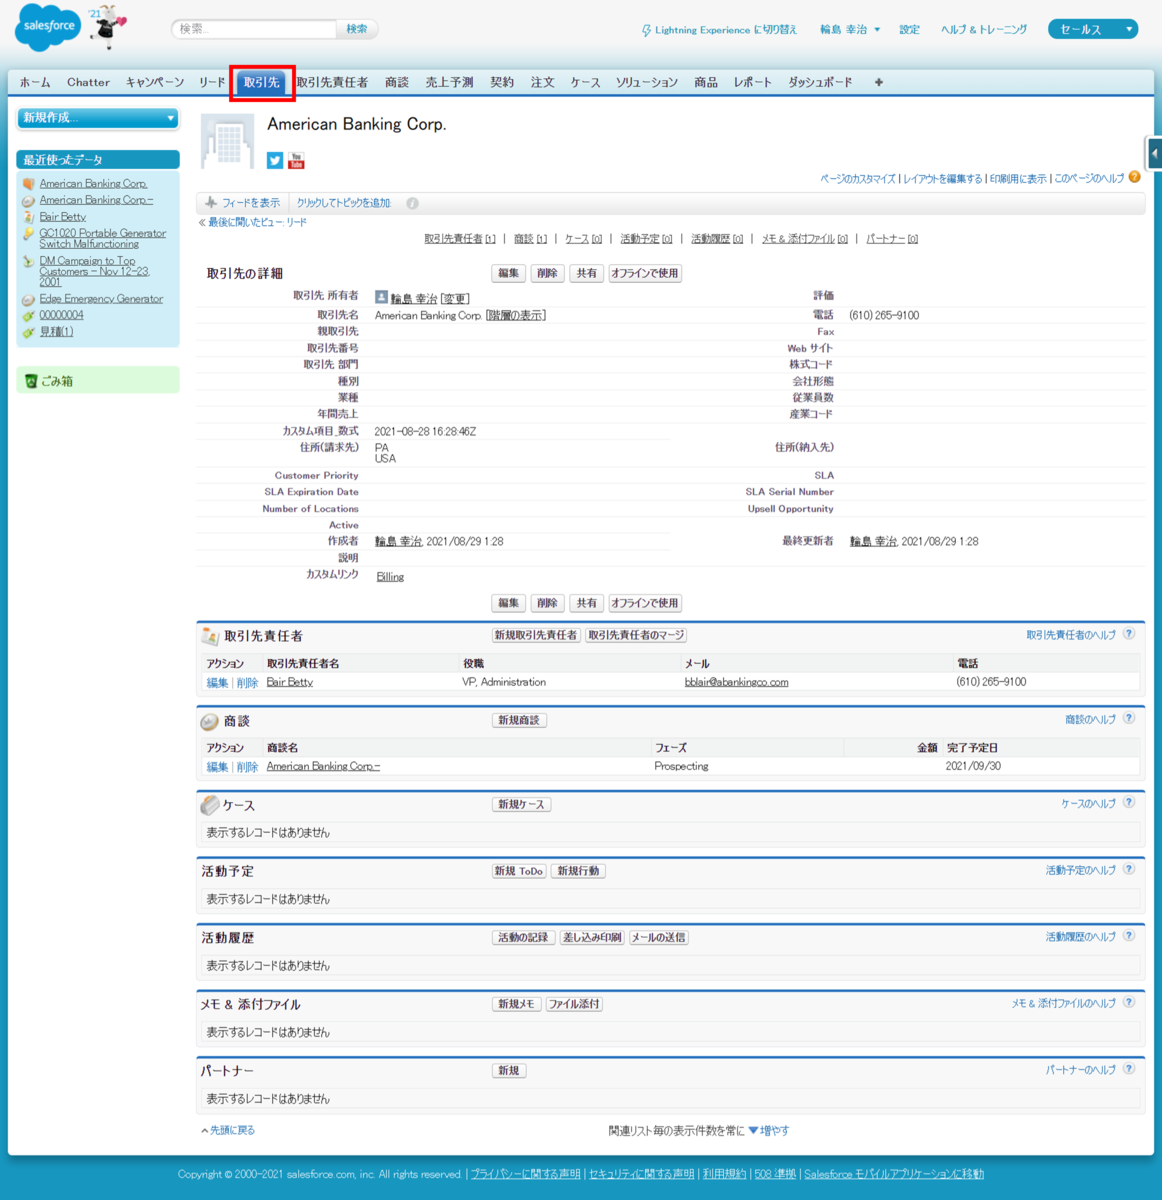Click the icon next to Edge Emergency Generator
The width and height of the screenshot is (1162, 1200).
(29, 299)
